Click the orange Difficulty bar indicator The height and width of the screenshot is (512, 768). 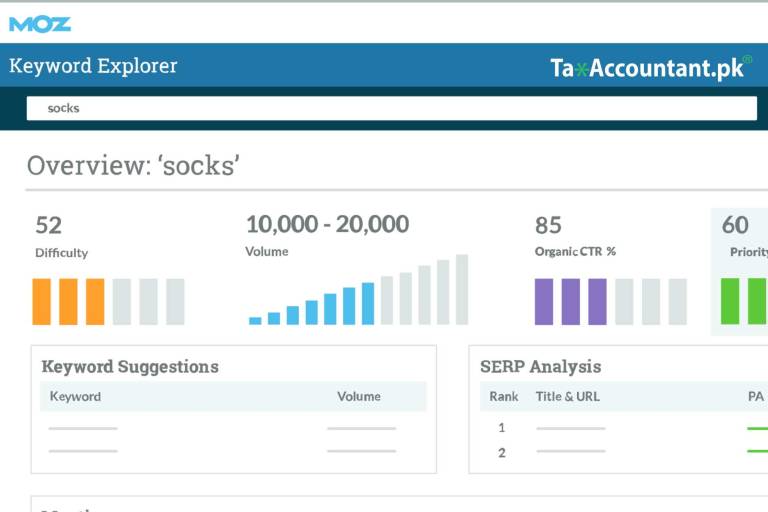coord(108,302)
